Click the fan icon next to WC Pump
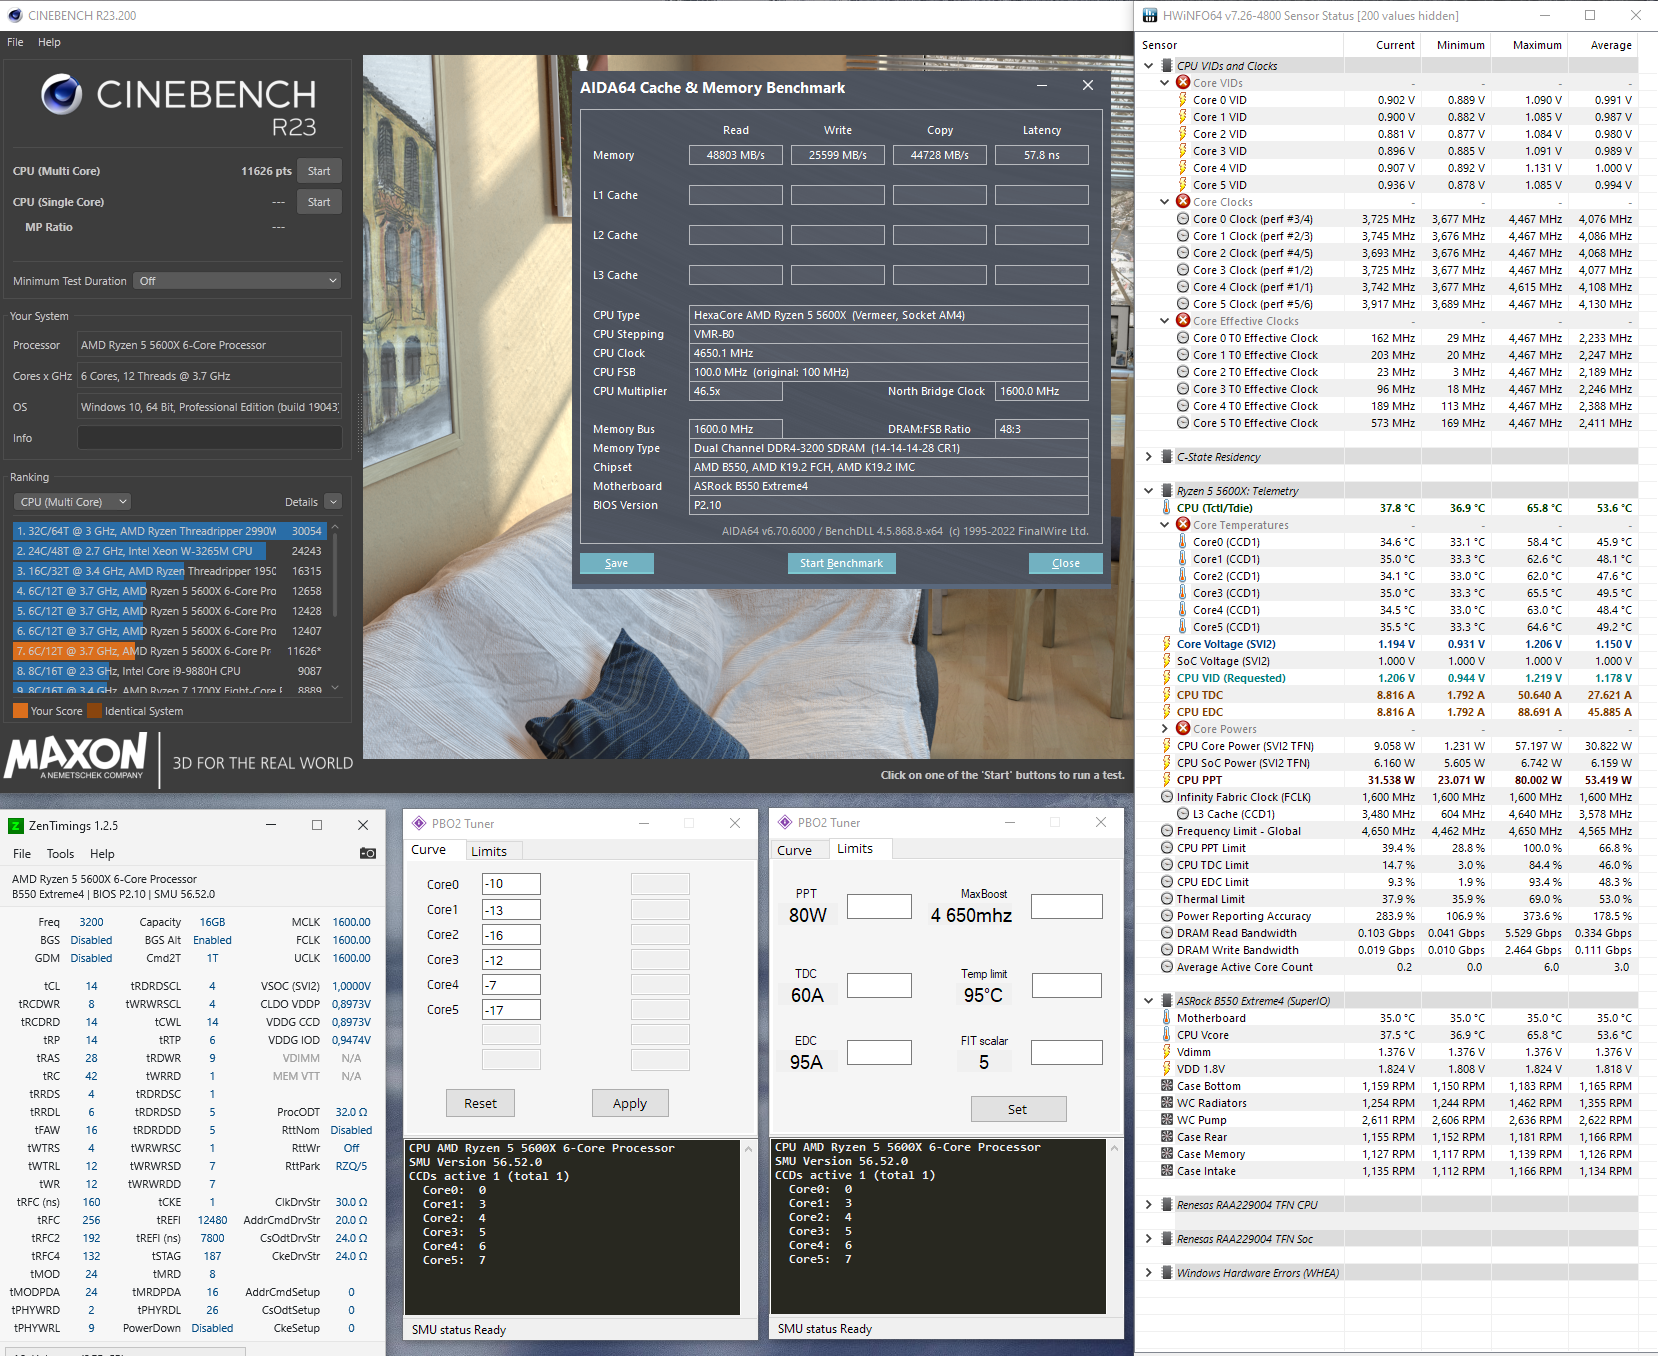The width and height of the screenshot is (1658, 1356). (1167, 1120)
